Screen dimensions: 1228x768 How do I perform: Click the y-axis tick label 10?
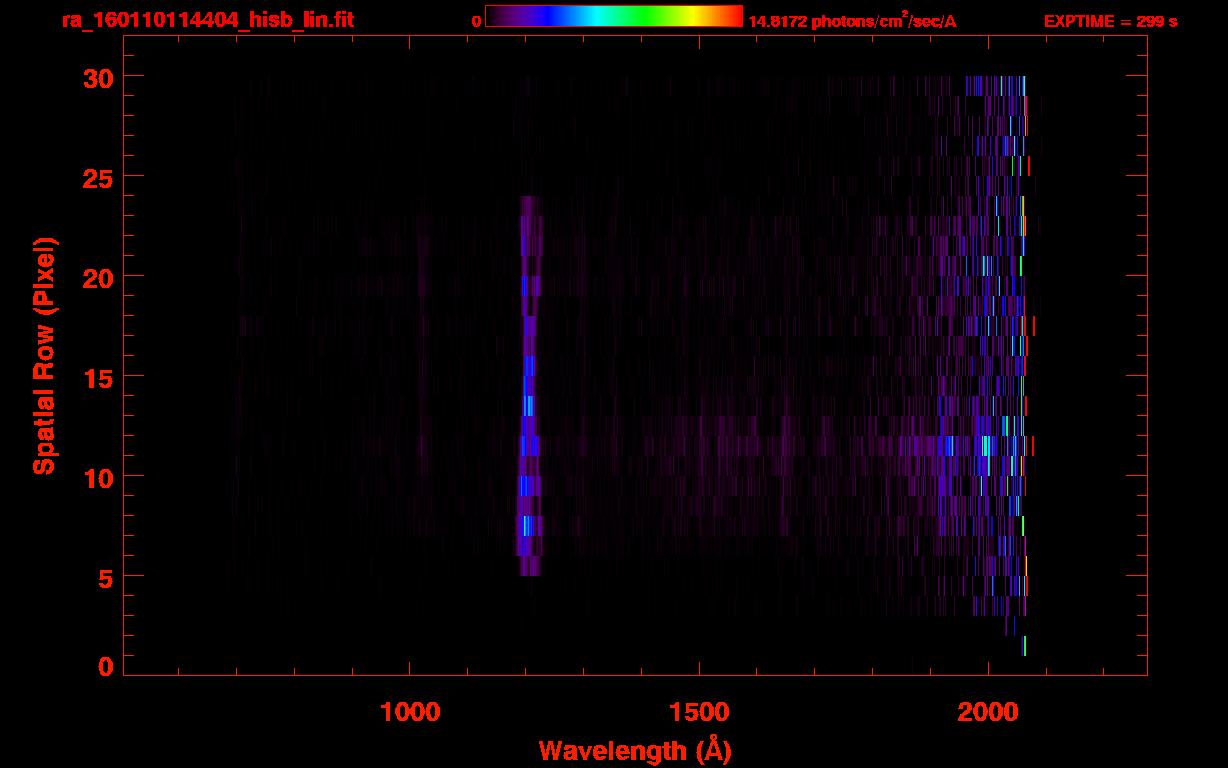click(x=96, y=477)
